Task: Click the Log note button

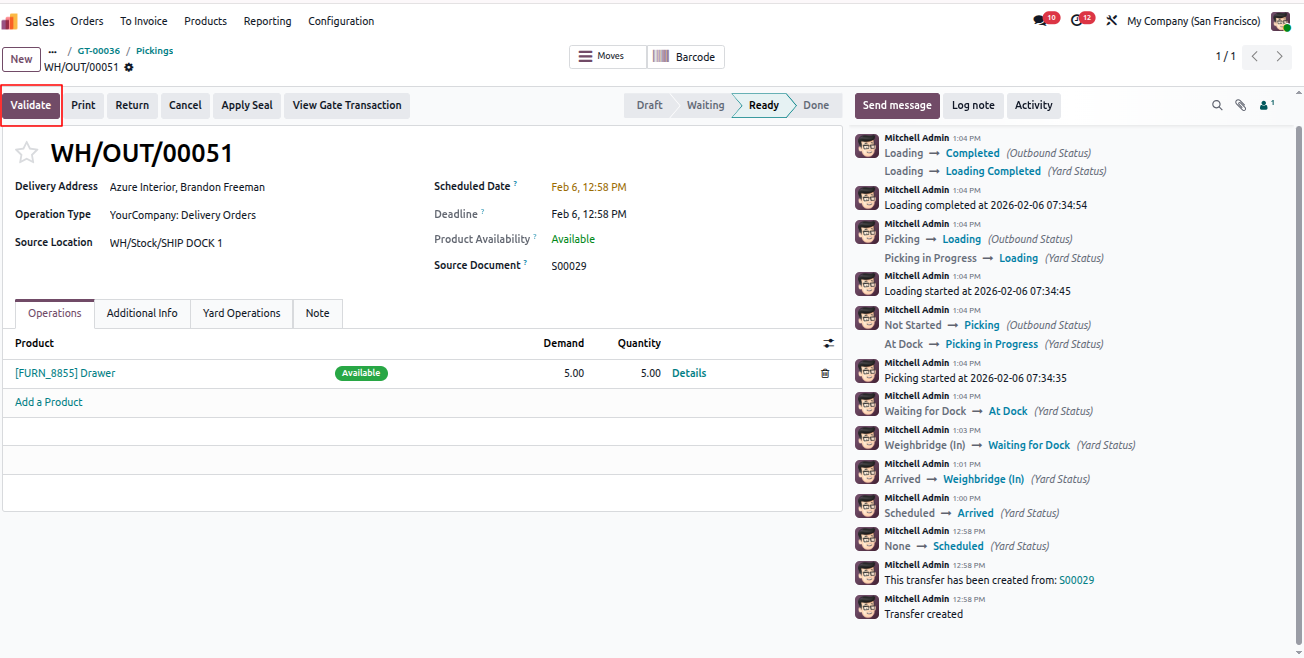Action: pos(973,105)
